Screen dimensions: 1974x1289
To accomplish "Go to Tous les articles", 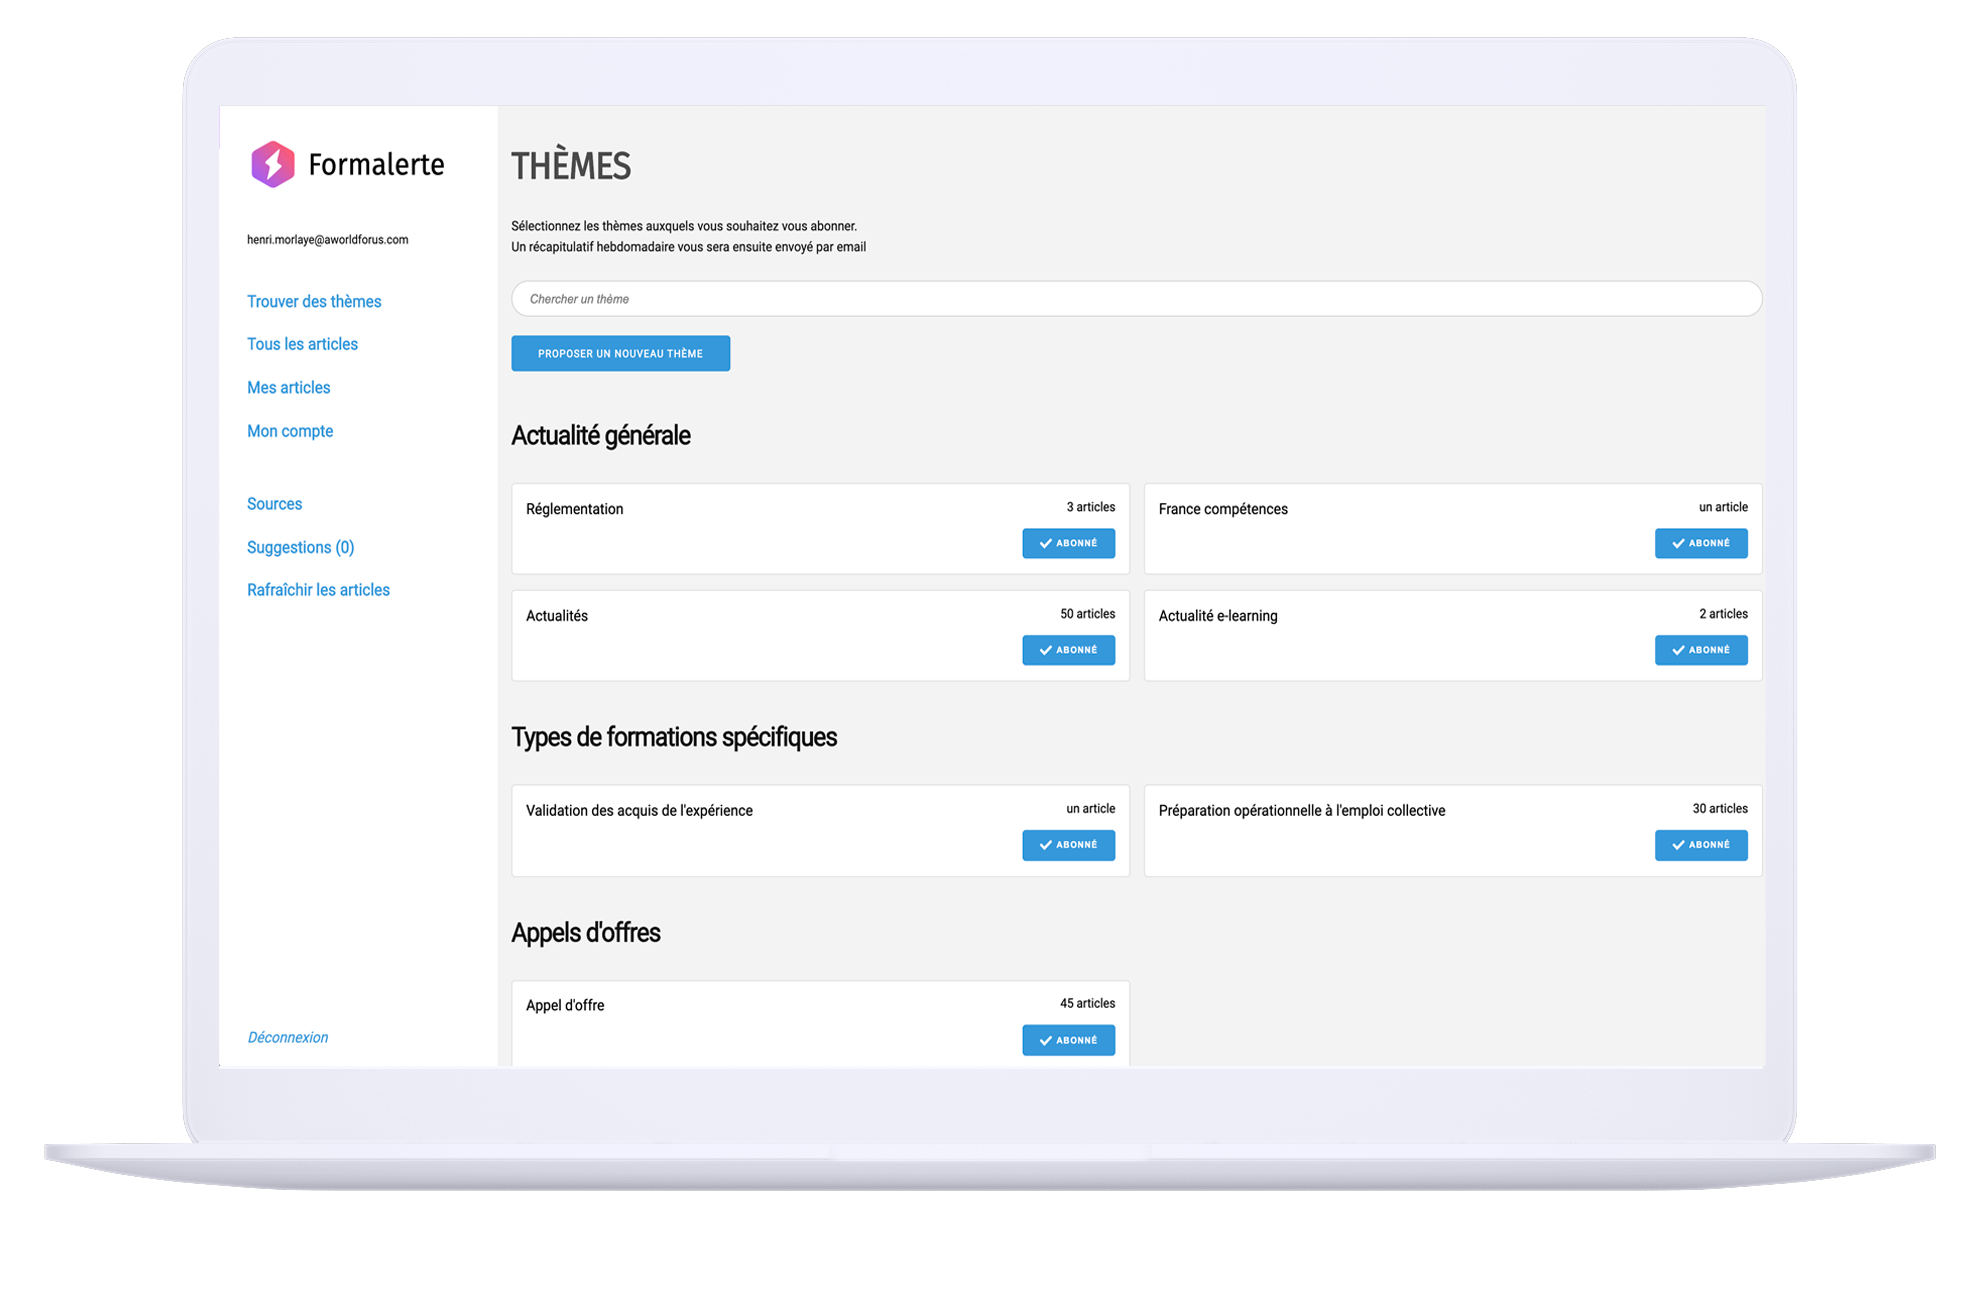I will [x=302, y=344].
